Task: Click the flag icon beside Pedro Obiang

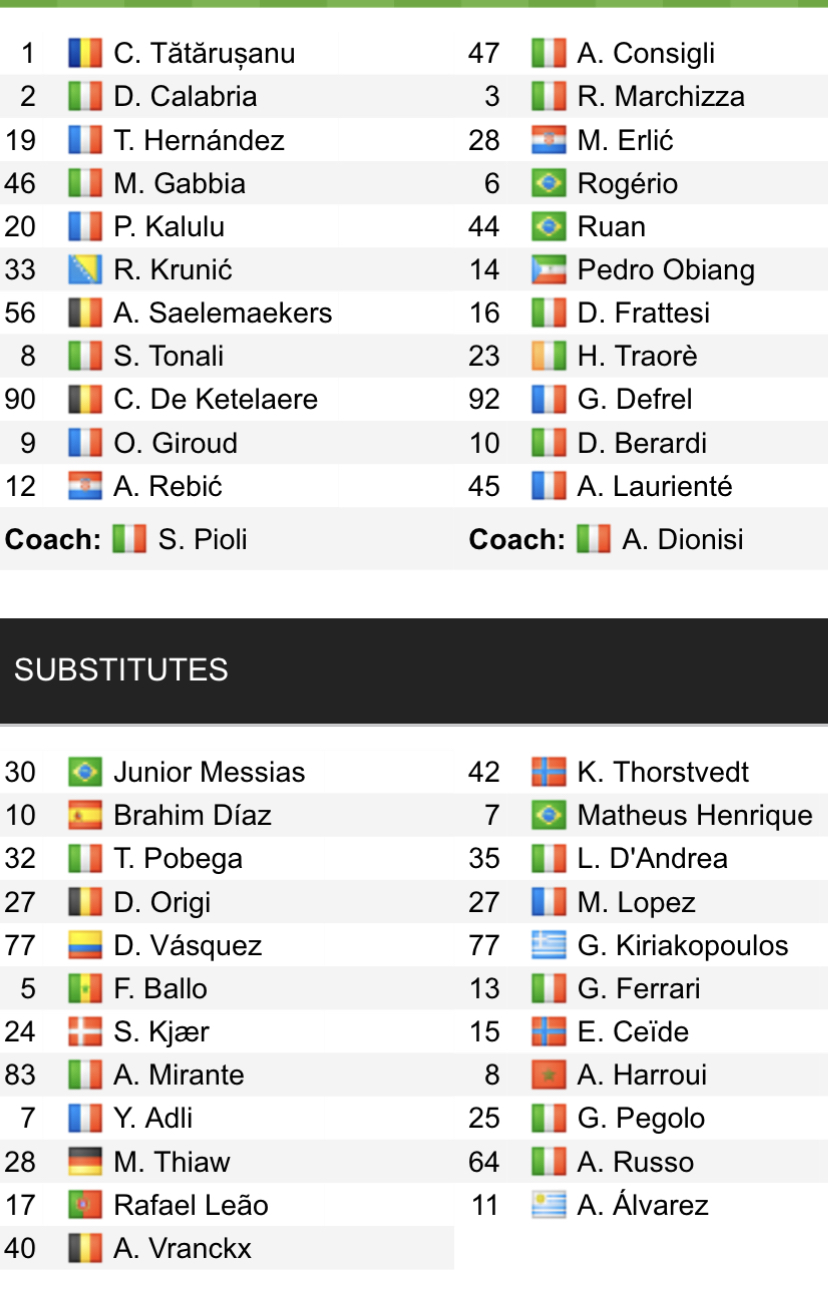Action: [549, 270]
